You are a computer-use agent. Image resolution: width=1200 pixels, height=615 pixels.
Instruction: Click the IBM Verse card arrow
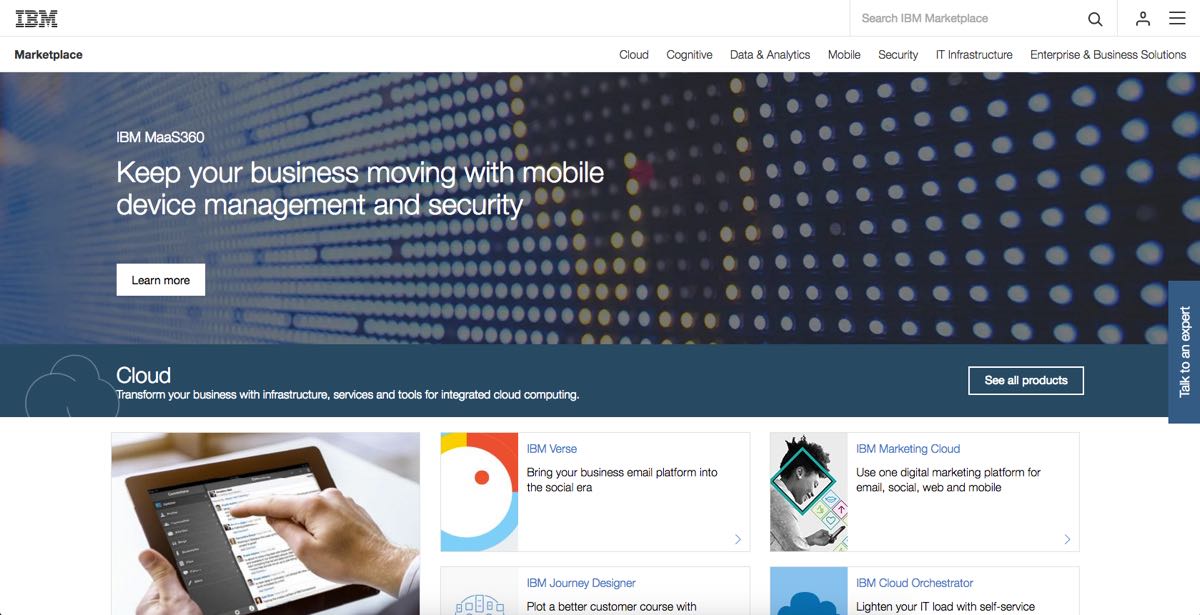pos(738,539)
